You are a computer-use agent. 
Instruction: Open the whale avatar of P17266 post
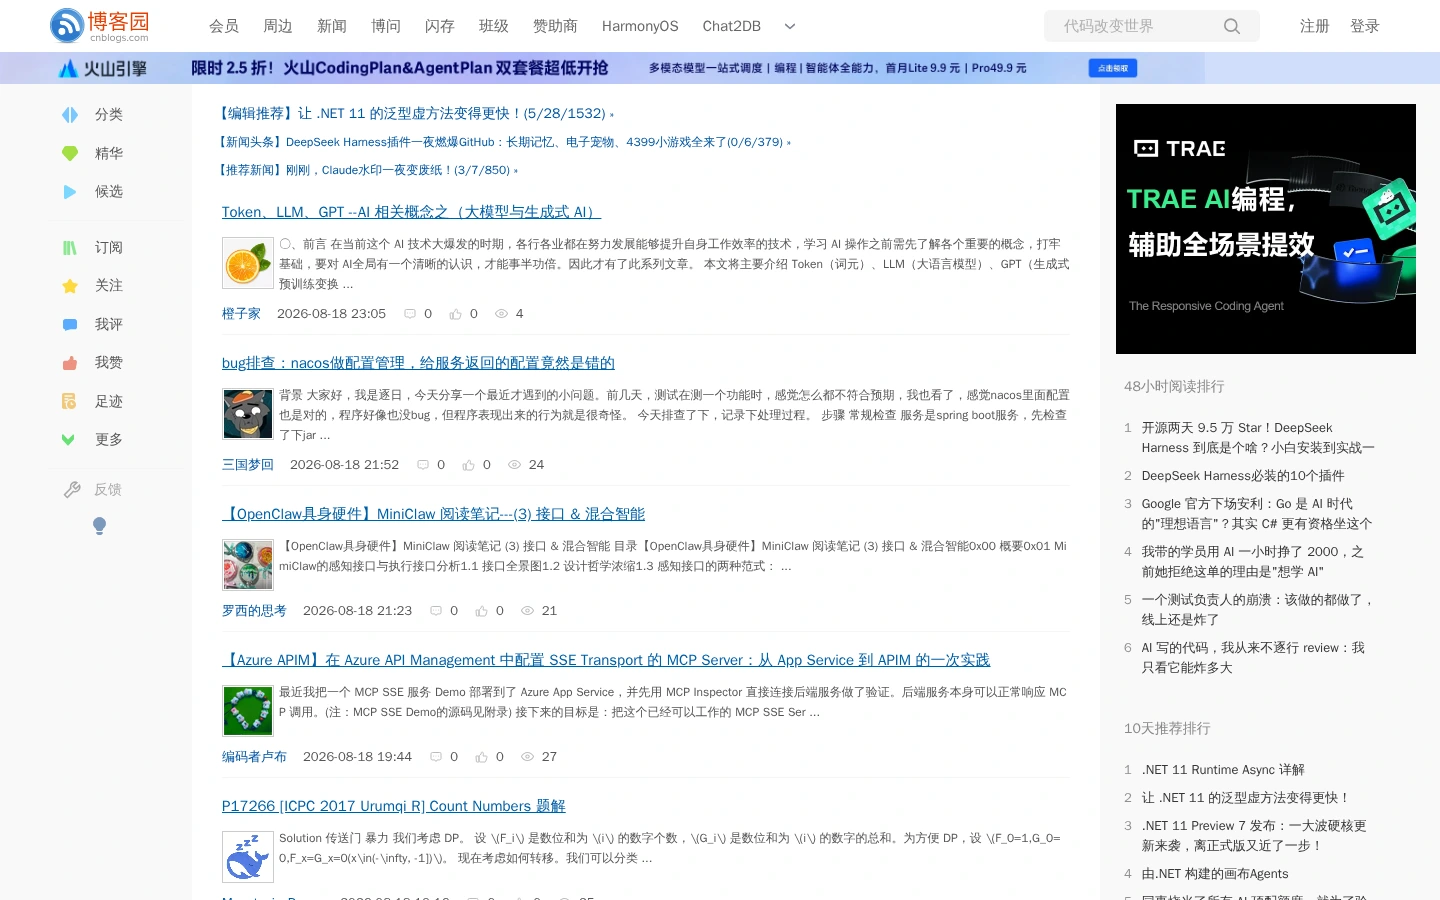click(248, 857)
